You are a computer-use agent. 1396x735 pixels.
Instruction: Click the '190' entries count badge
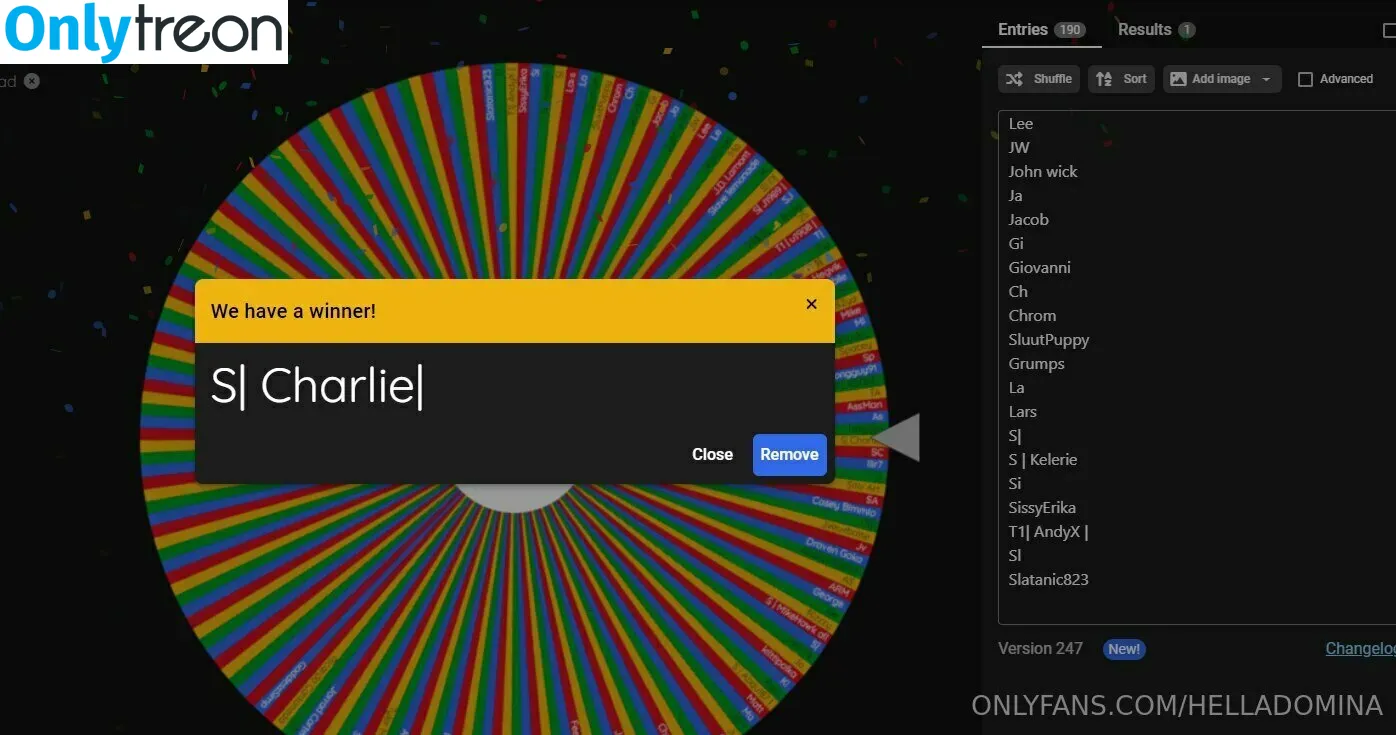(x=1070, y=30)
